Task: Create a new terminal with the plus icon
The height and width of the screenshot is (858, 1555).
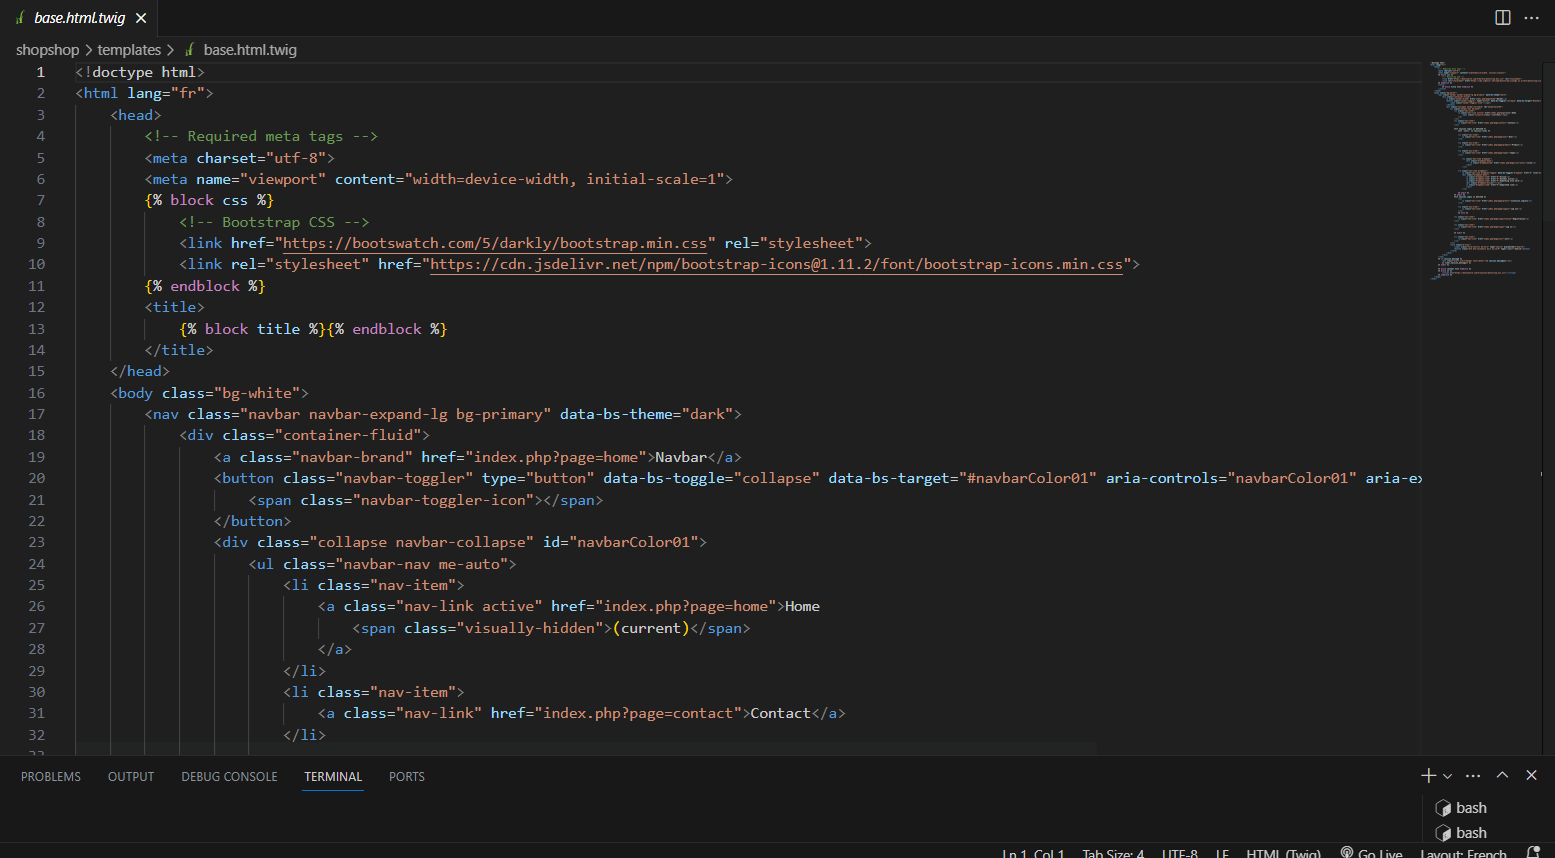Action: (x=1428, y=776)
